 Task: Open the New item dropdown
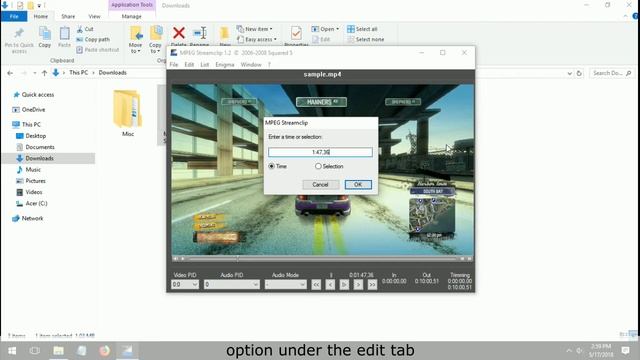pos(255,29)
